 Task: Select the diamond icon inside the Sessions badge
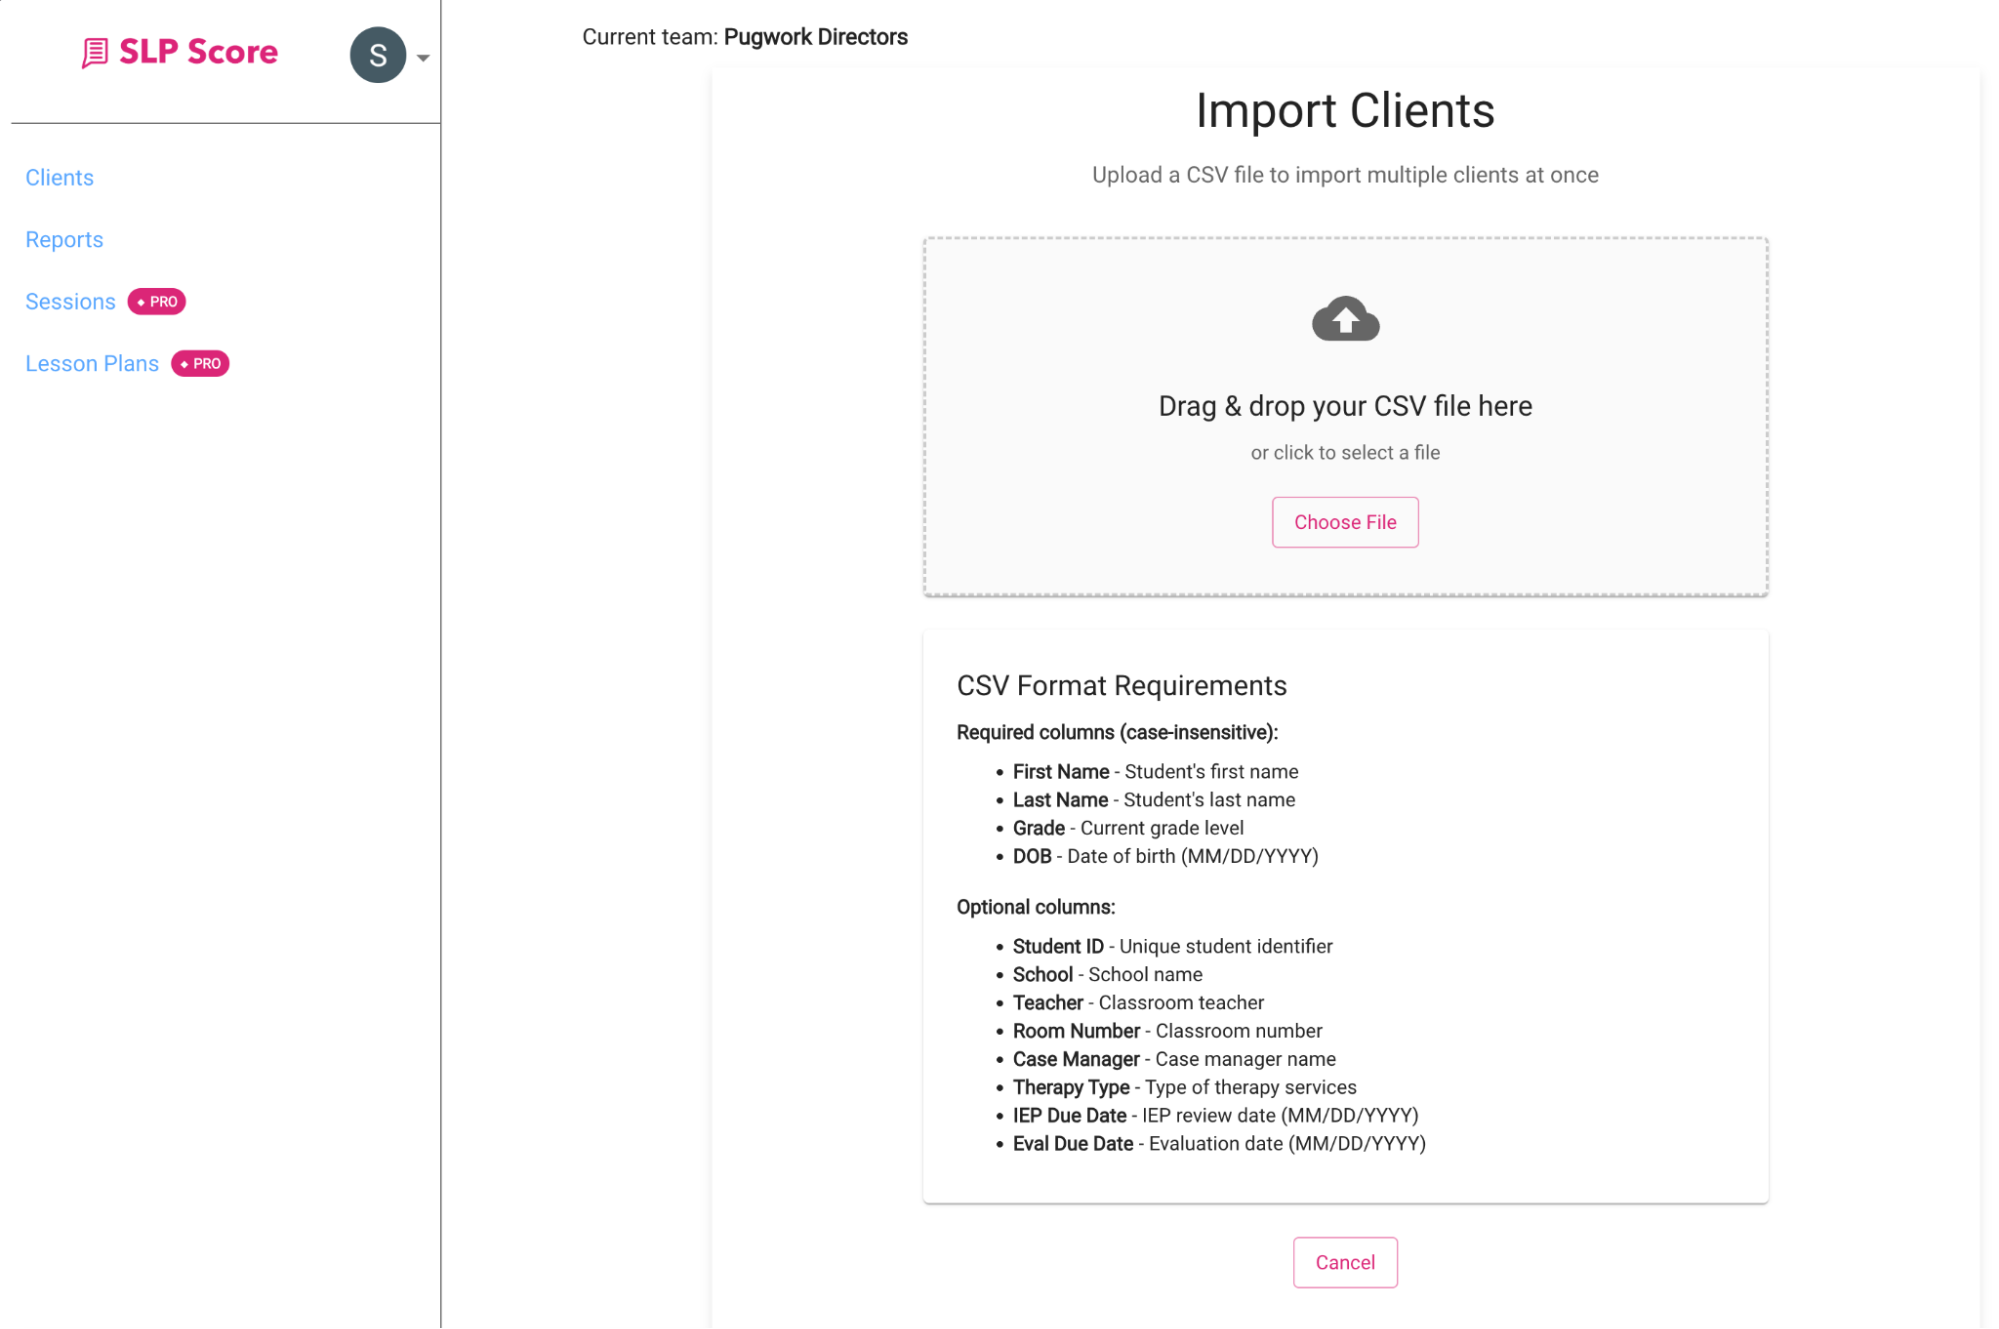[139, 301]
